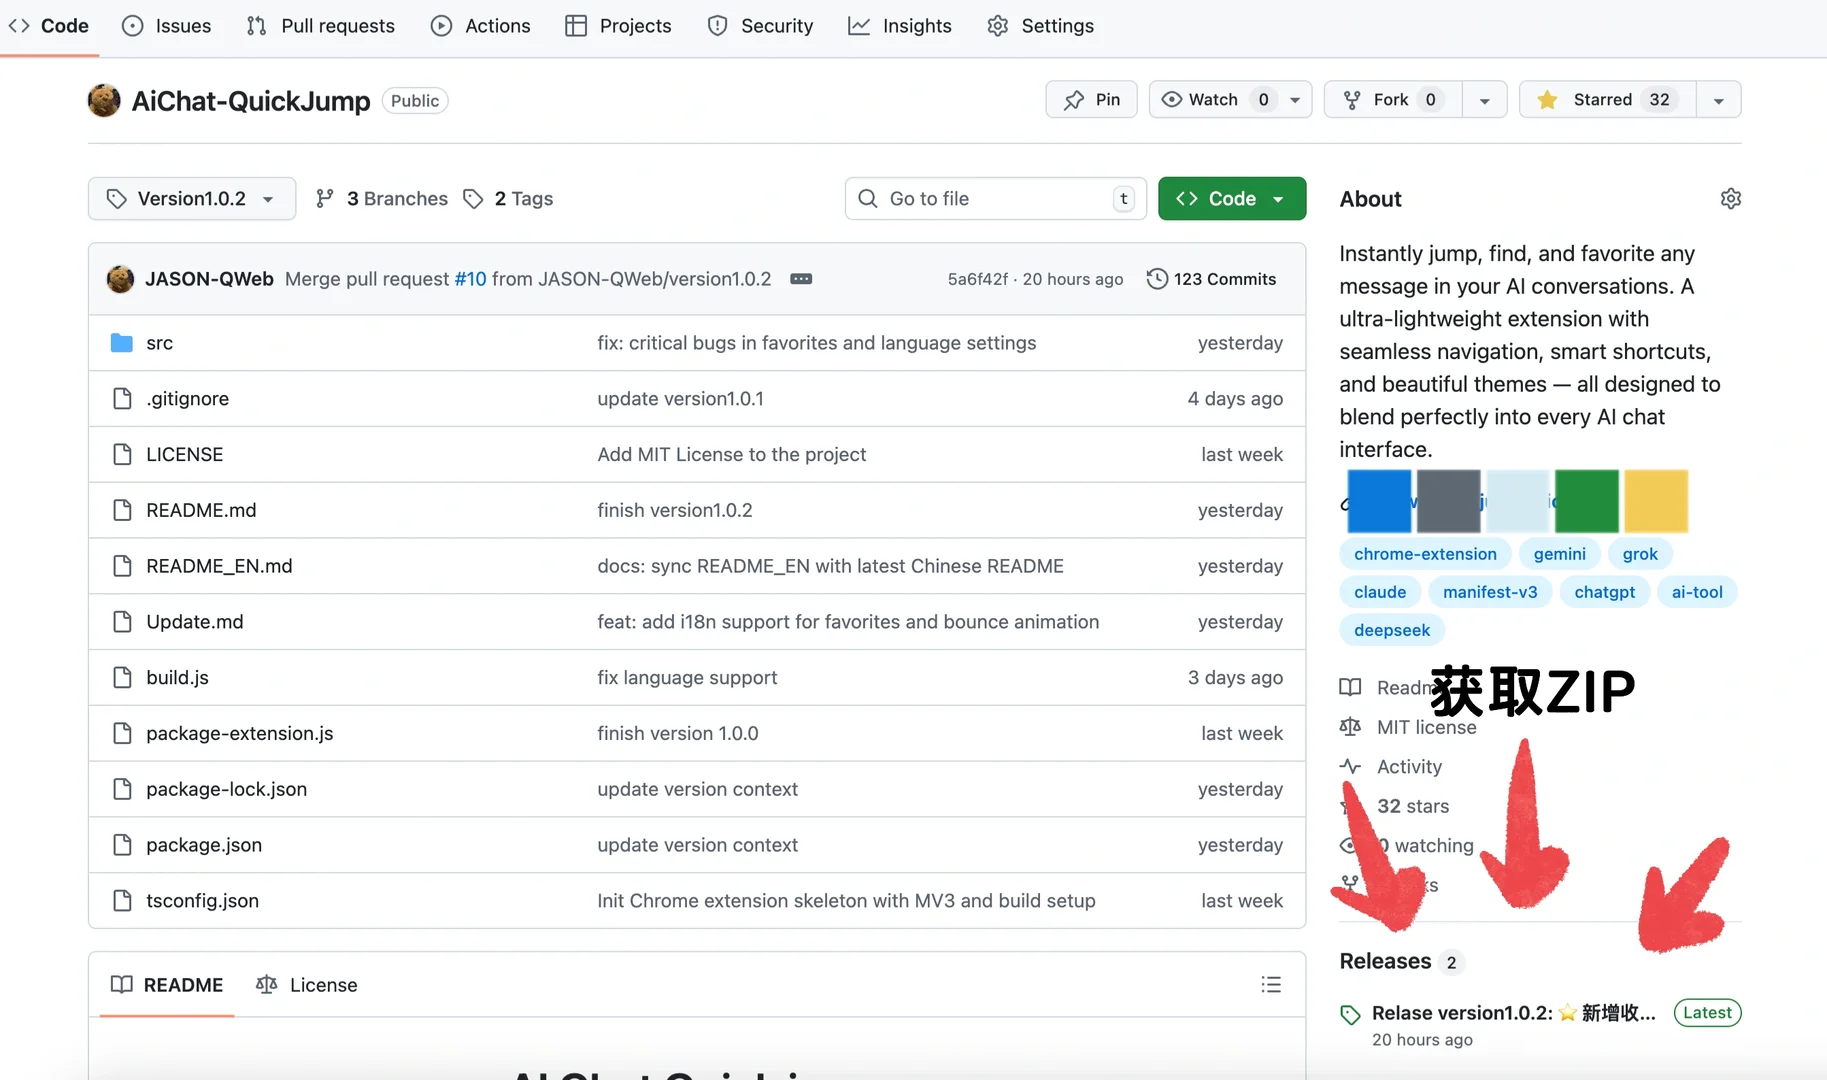
Task: Open the README outline icon
Action: tap(1271, 985)
